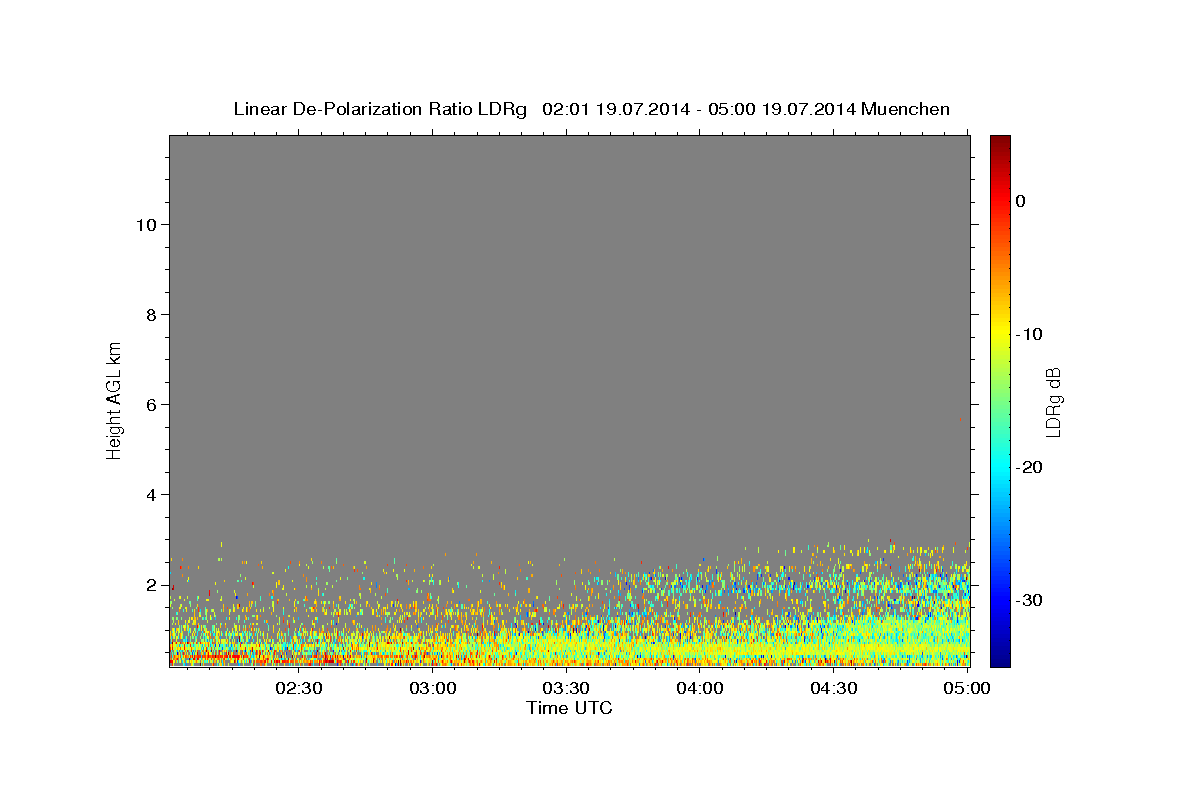This screenshot has height=800, width=1200.
Task: Pick the dark blue bottom of the colorbar
Action: pos(1000,660)
